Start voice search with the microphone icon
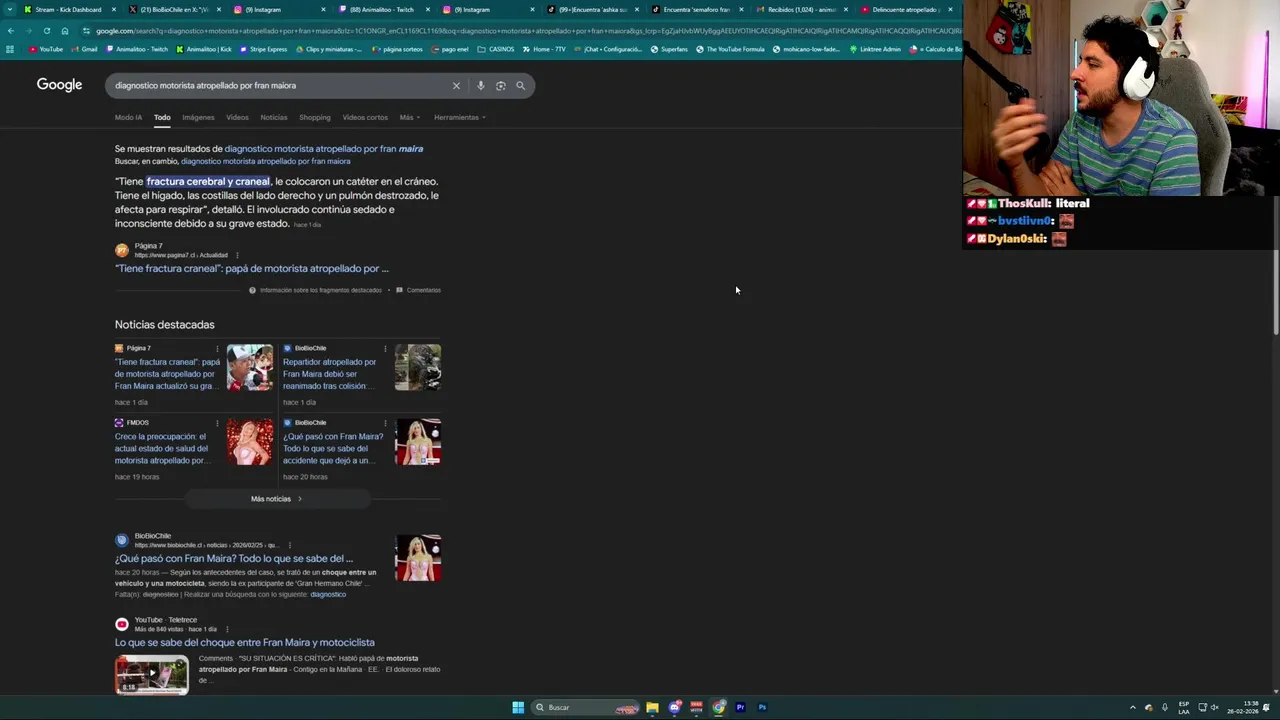Image resolution: width=1280 pixels, height=720 pixels. (480, 86)
